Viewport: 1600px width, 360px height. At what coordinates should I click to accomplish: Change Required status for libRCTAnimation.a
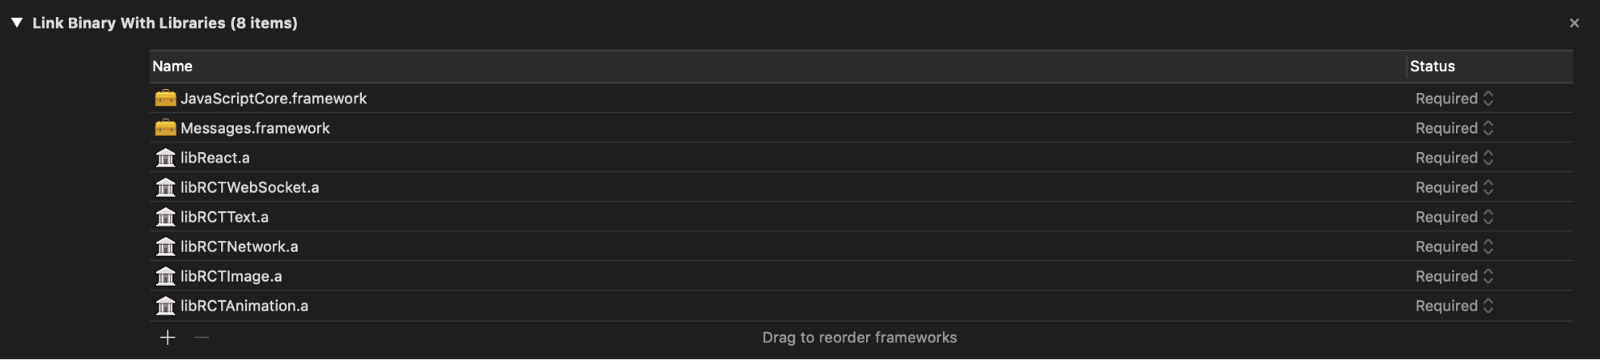click(1454, 306)
